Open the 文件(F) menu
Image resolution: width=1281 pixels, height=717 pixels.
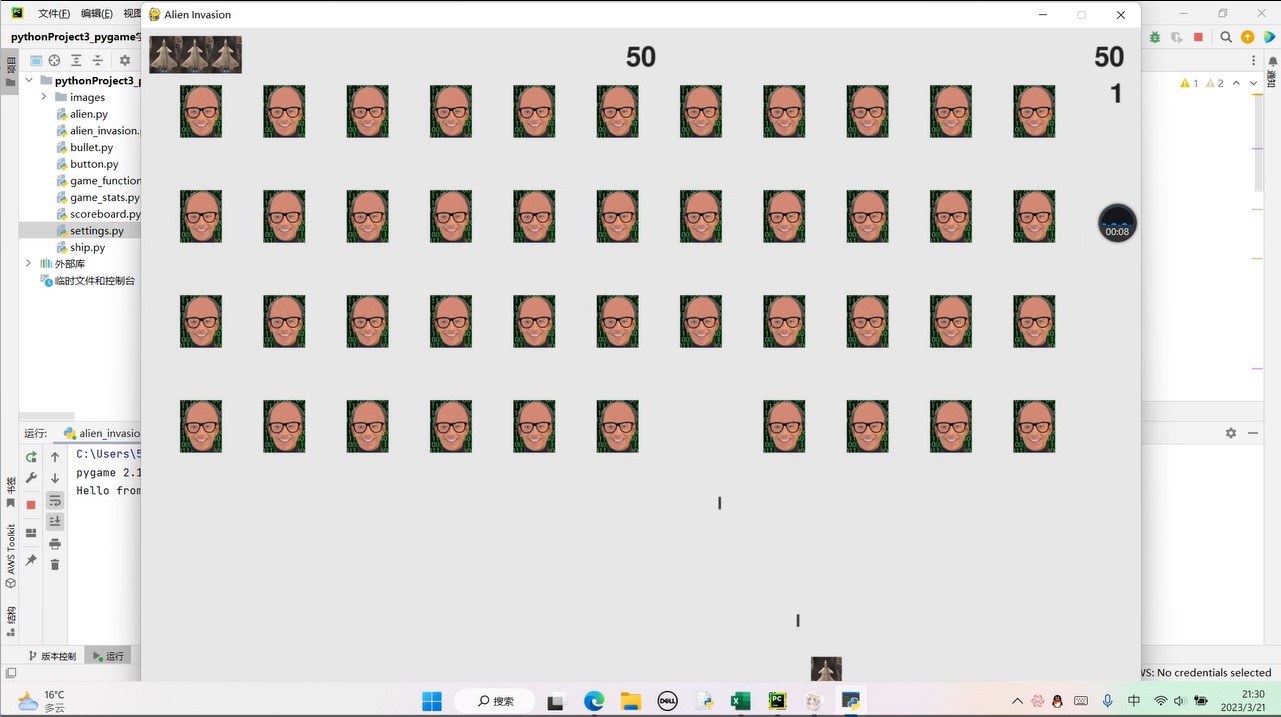point(53,14)
